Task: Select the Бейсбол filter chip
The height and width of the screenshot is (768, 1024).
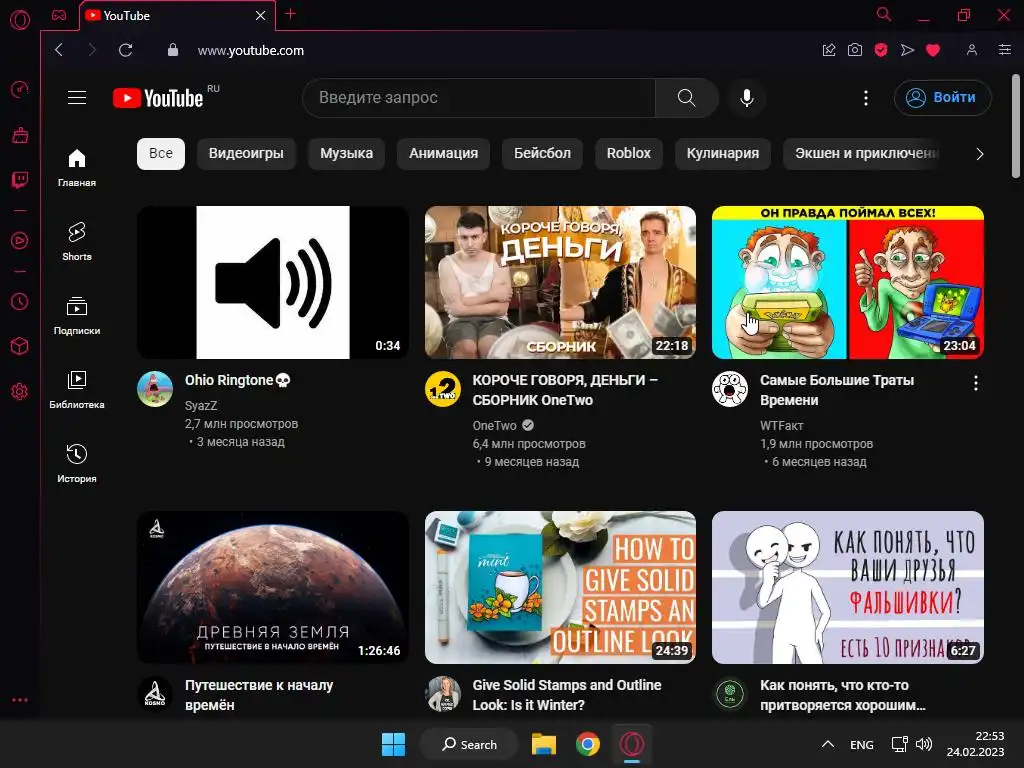Action: click(x=542, y=153)
